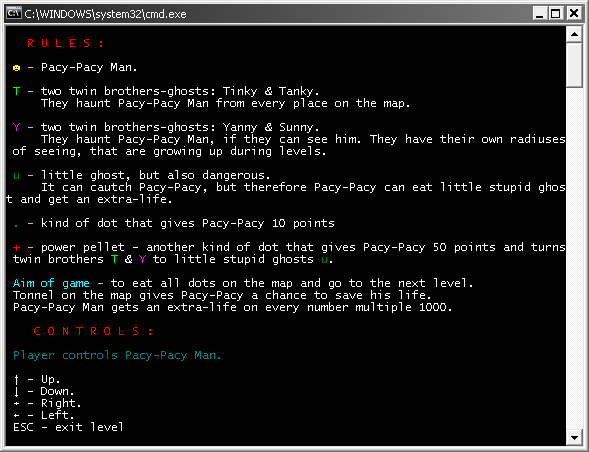
Task: Click the red RULES heading
Action: [65, 43]
